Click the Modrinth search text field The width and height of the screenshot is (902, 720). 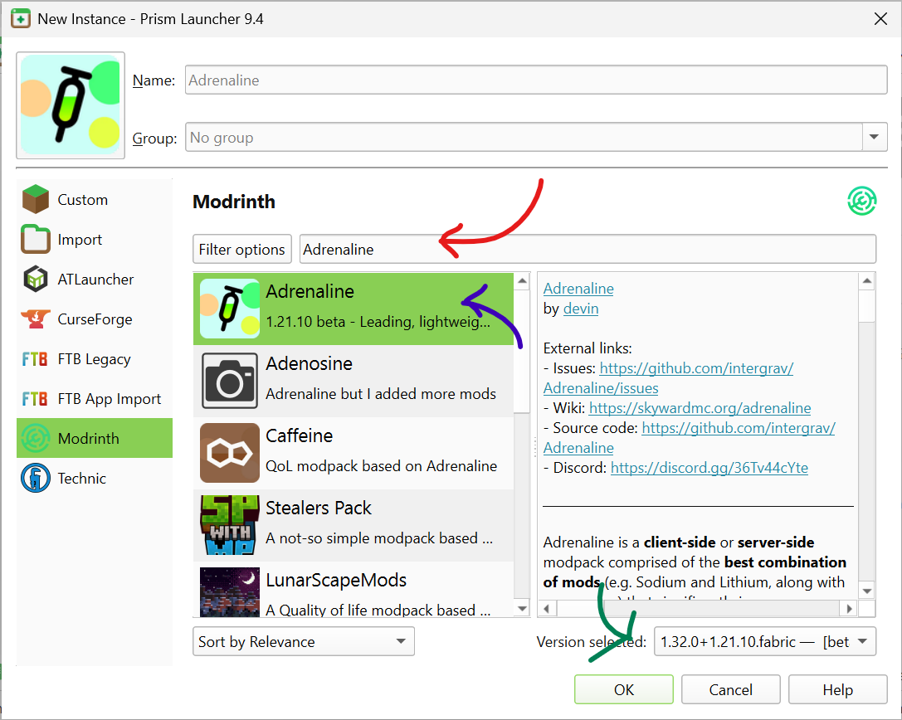pos(587,249)
